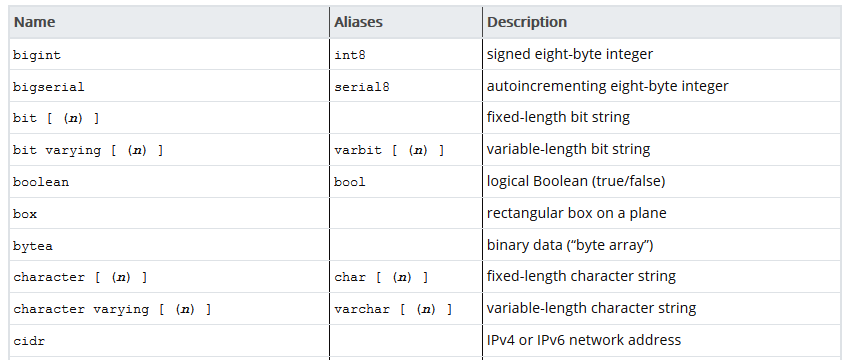846x360 pixels.
Task: Click the bool alias text
Action: (350, 182)
